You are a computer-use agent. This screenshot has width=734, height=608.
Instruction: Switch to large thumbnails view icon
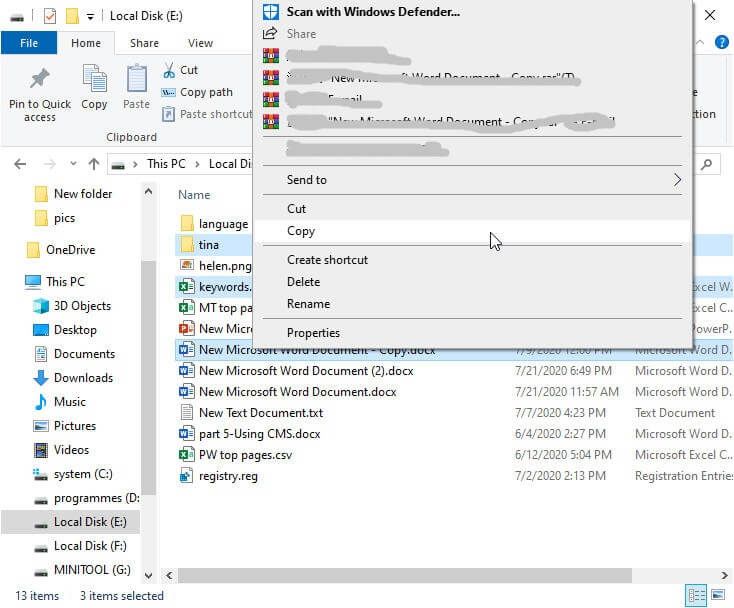[718, 595]
